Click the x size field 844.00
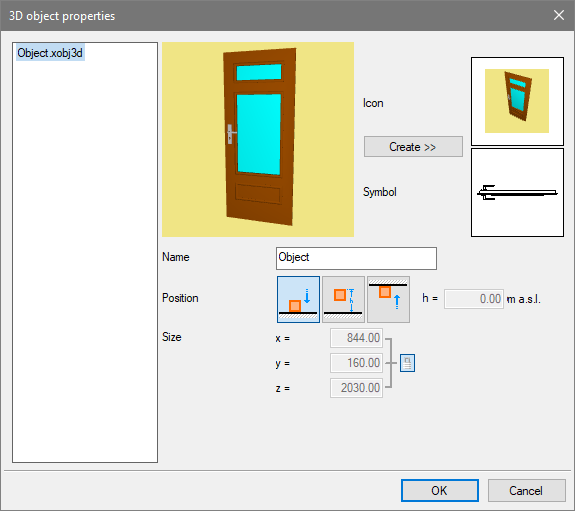This screenshot has width=575, height=511. click(356, 338)
